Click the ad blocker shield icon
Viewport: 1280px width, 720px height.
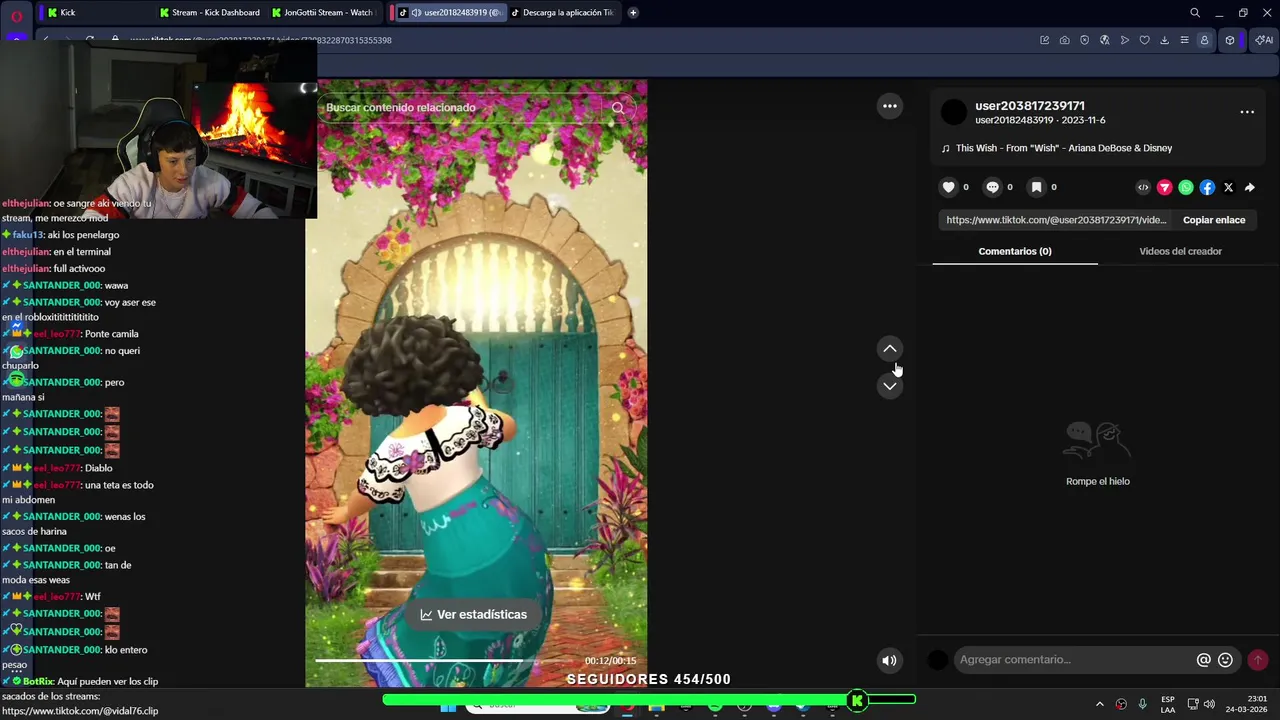pos(1084,40)
